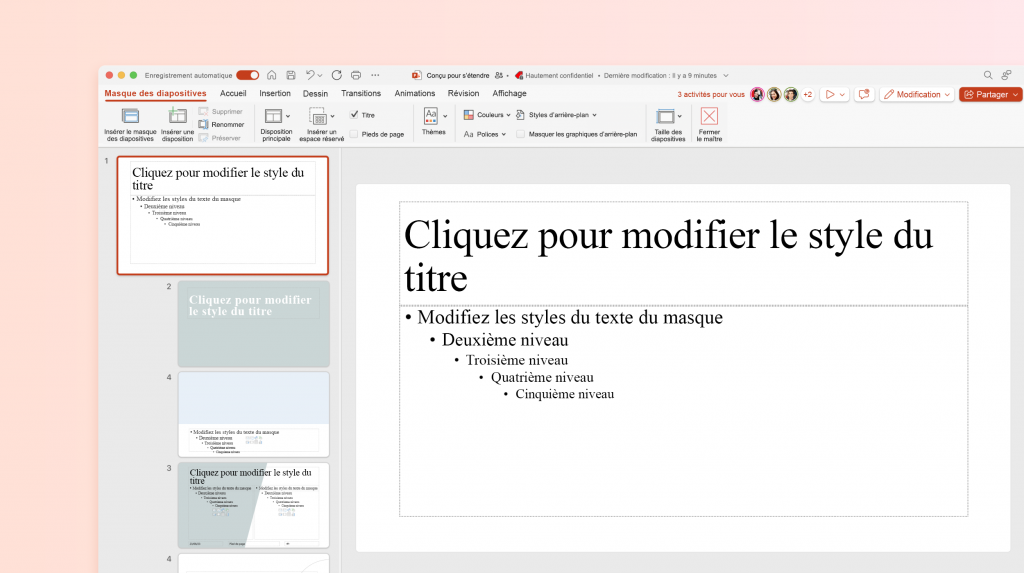Click the PowerPoint file icon beside the title
The height and width of the screenshot is (573, 1024).
coord(417,75)
